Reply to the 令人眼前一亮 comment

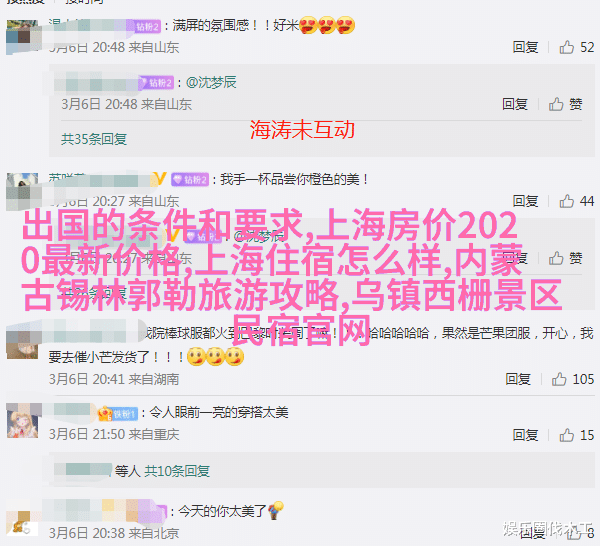click(525, 435)
